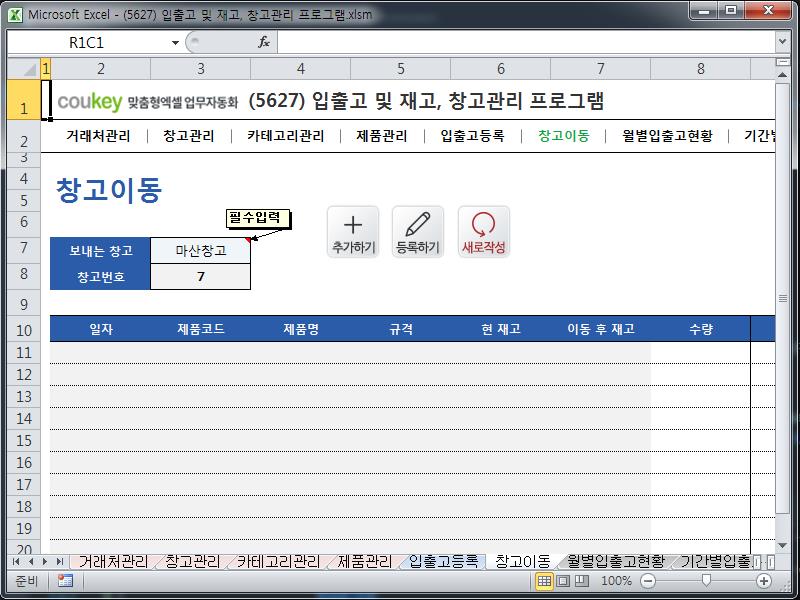This screenshot has width=800, height=600.
Task: Click 카테고리관리 in the navigation menu
Action: (286, 136)
